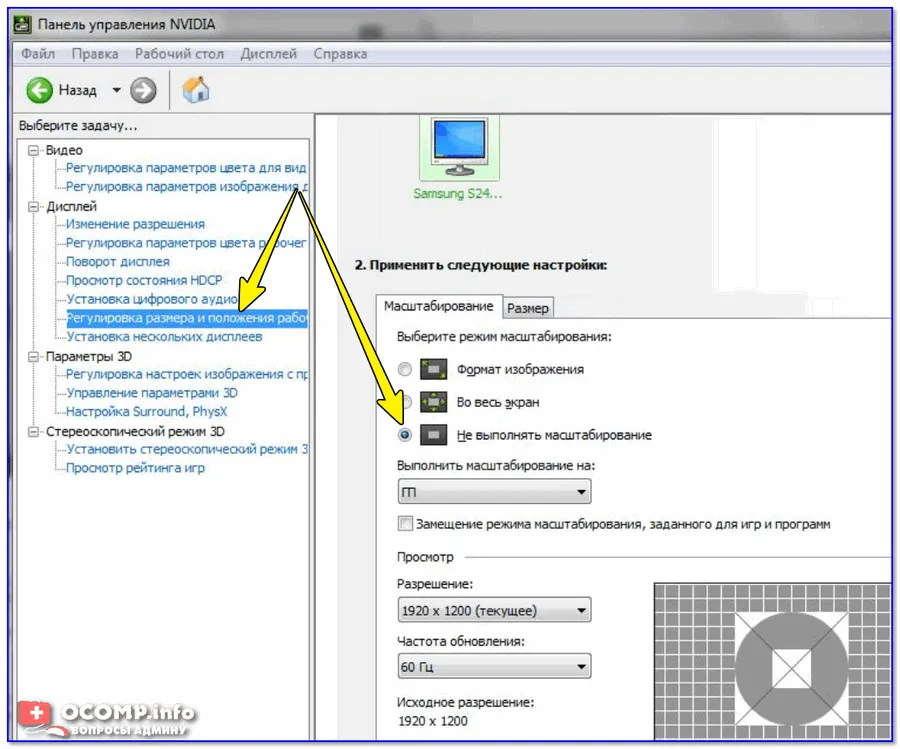Viewport: 900px width, 749px height.
Task: Click the scaling preview test pattern
Action: (x=773, y=661)
